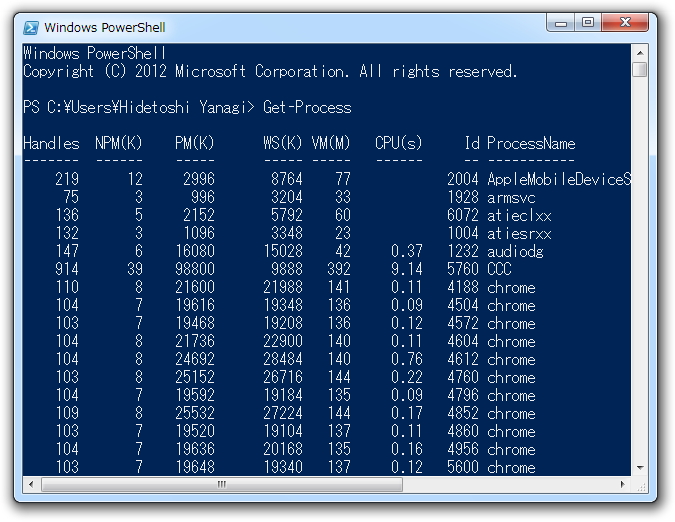
Task: Click the vertical scrollbar up arrow
Action: pos(640,53)
